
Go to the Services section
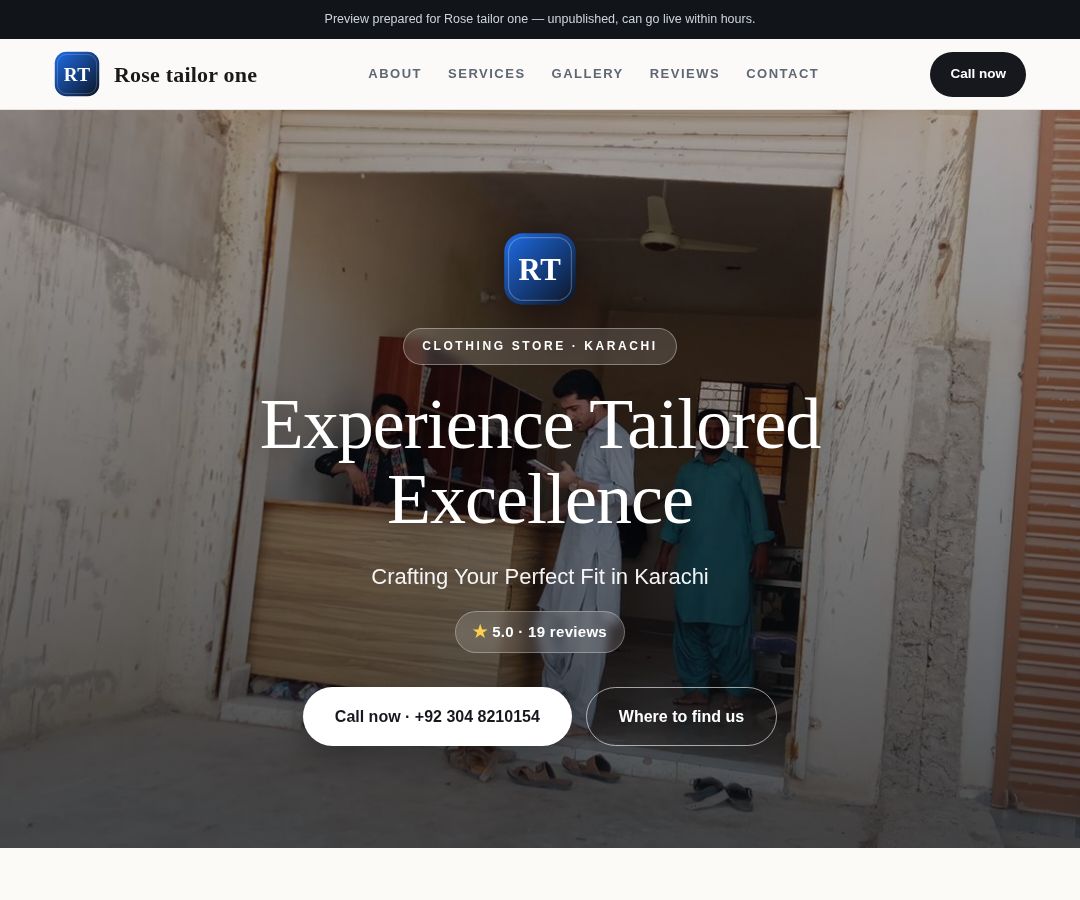point(486,74)
